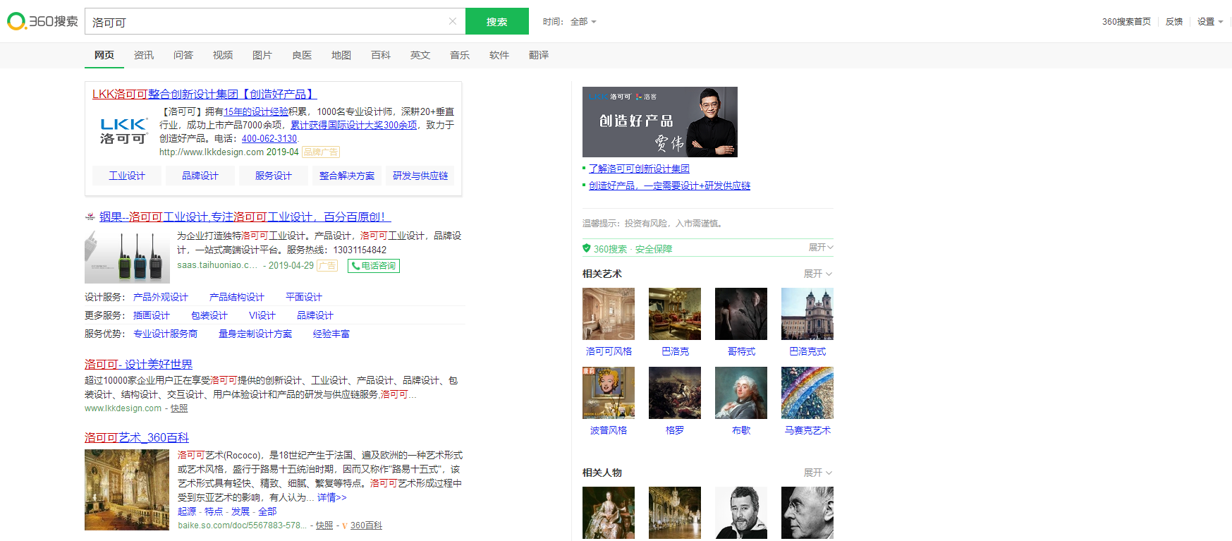Click the 工业设计 button under LKK ad
The width and height of the screenshot is (1232, 541).
point(127,176)
